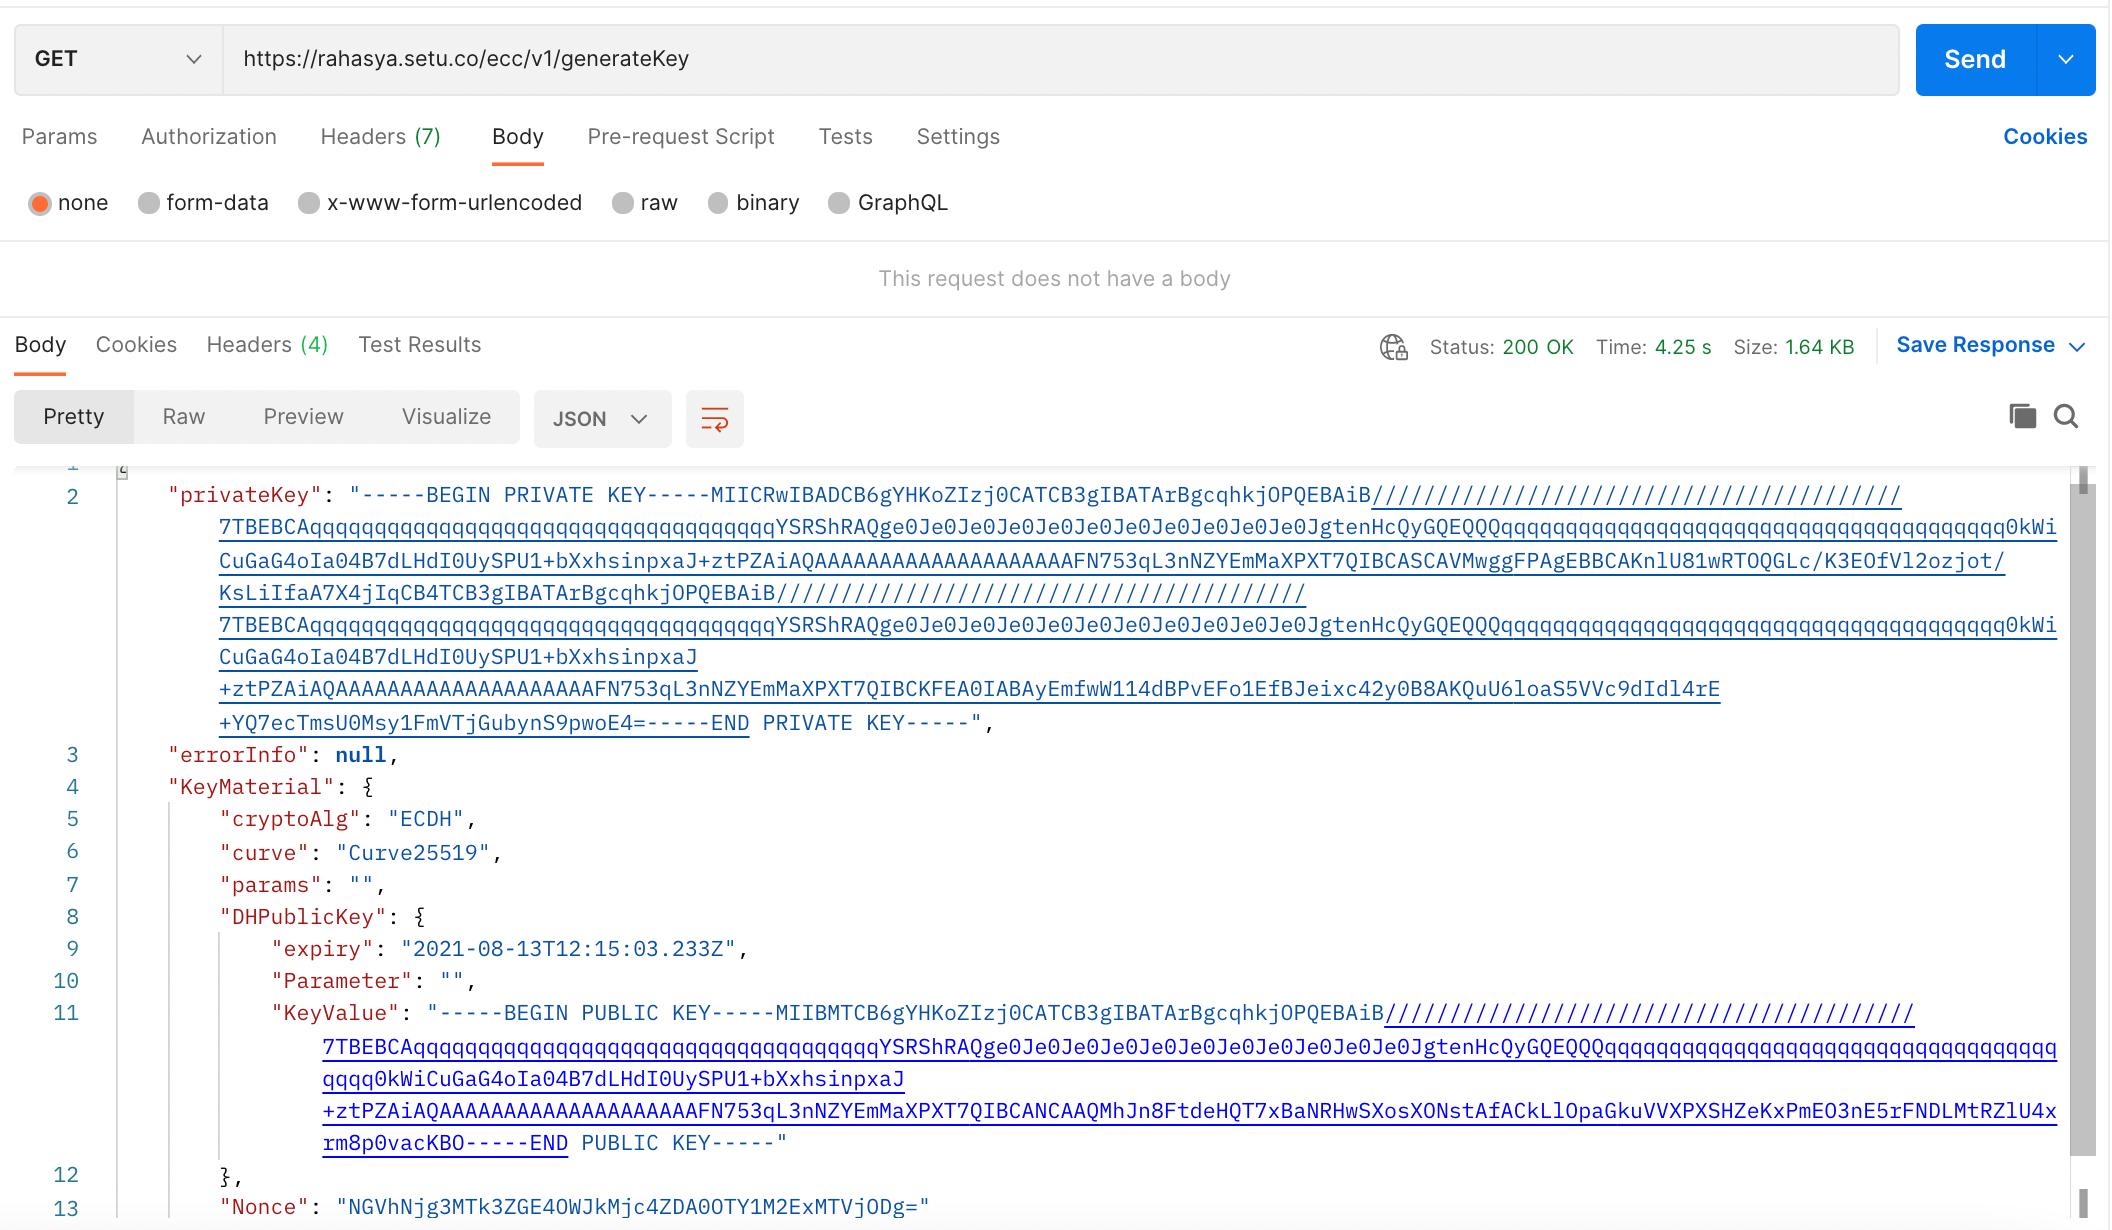Select the form-data radio option
The image size is (2112, 1230).
tap(149, 203)
